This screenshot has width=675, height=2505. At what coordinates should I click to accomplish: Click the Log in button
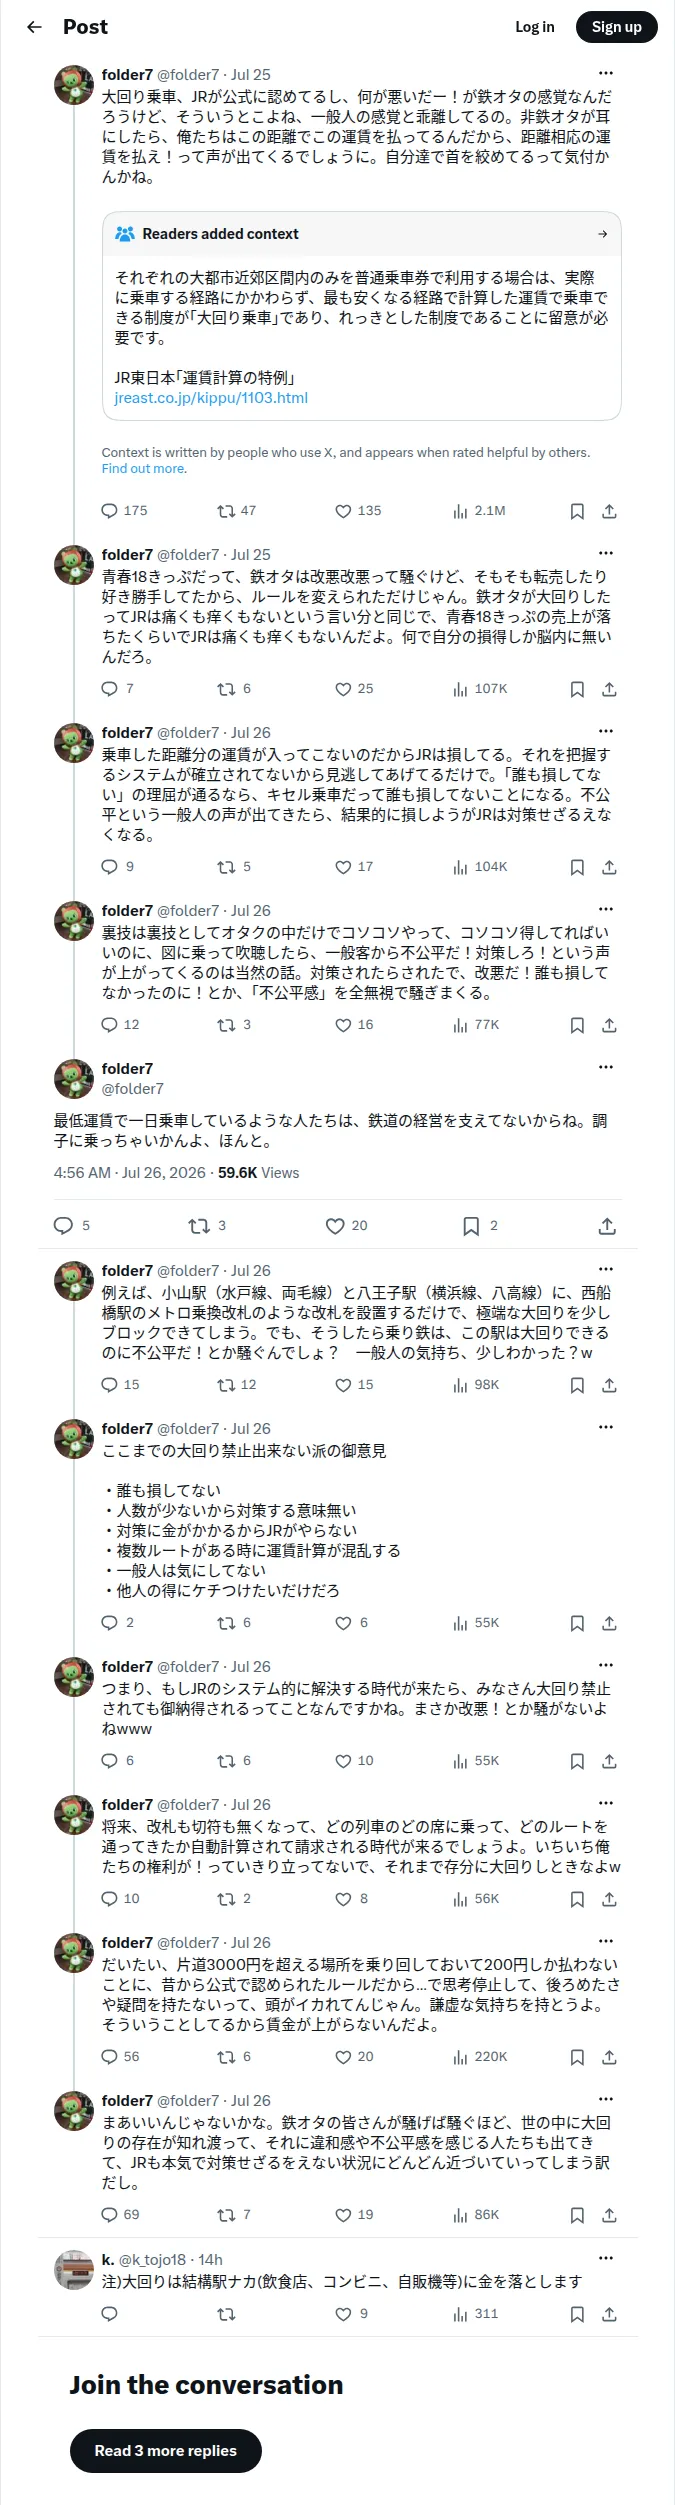click(535, 27)
